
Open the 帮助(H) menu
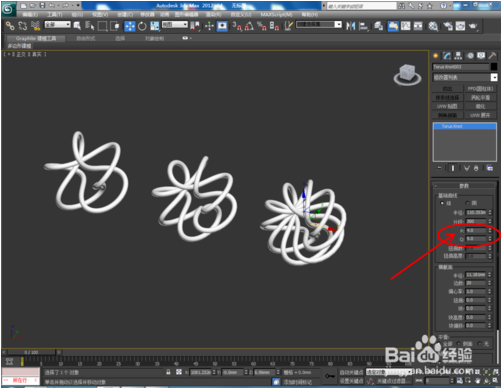[x=310, y=15]
